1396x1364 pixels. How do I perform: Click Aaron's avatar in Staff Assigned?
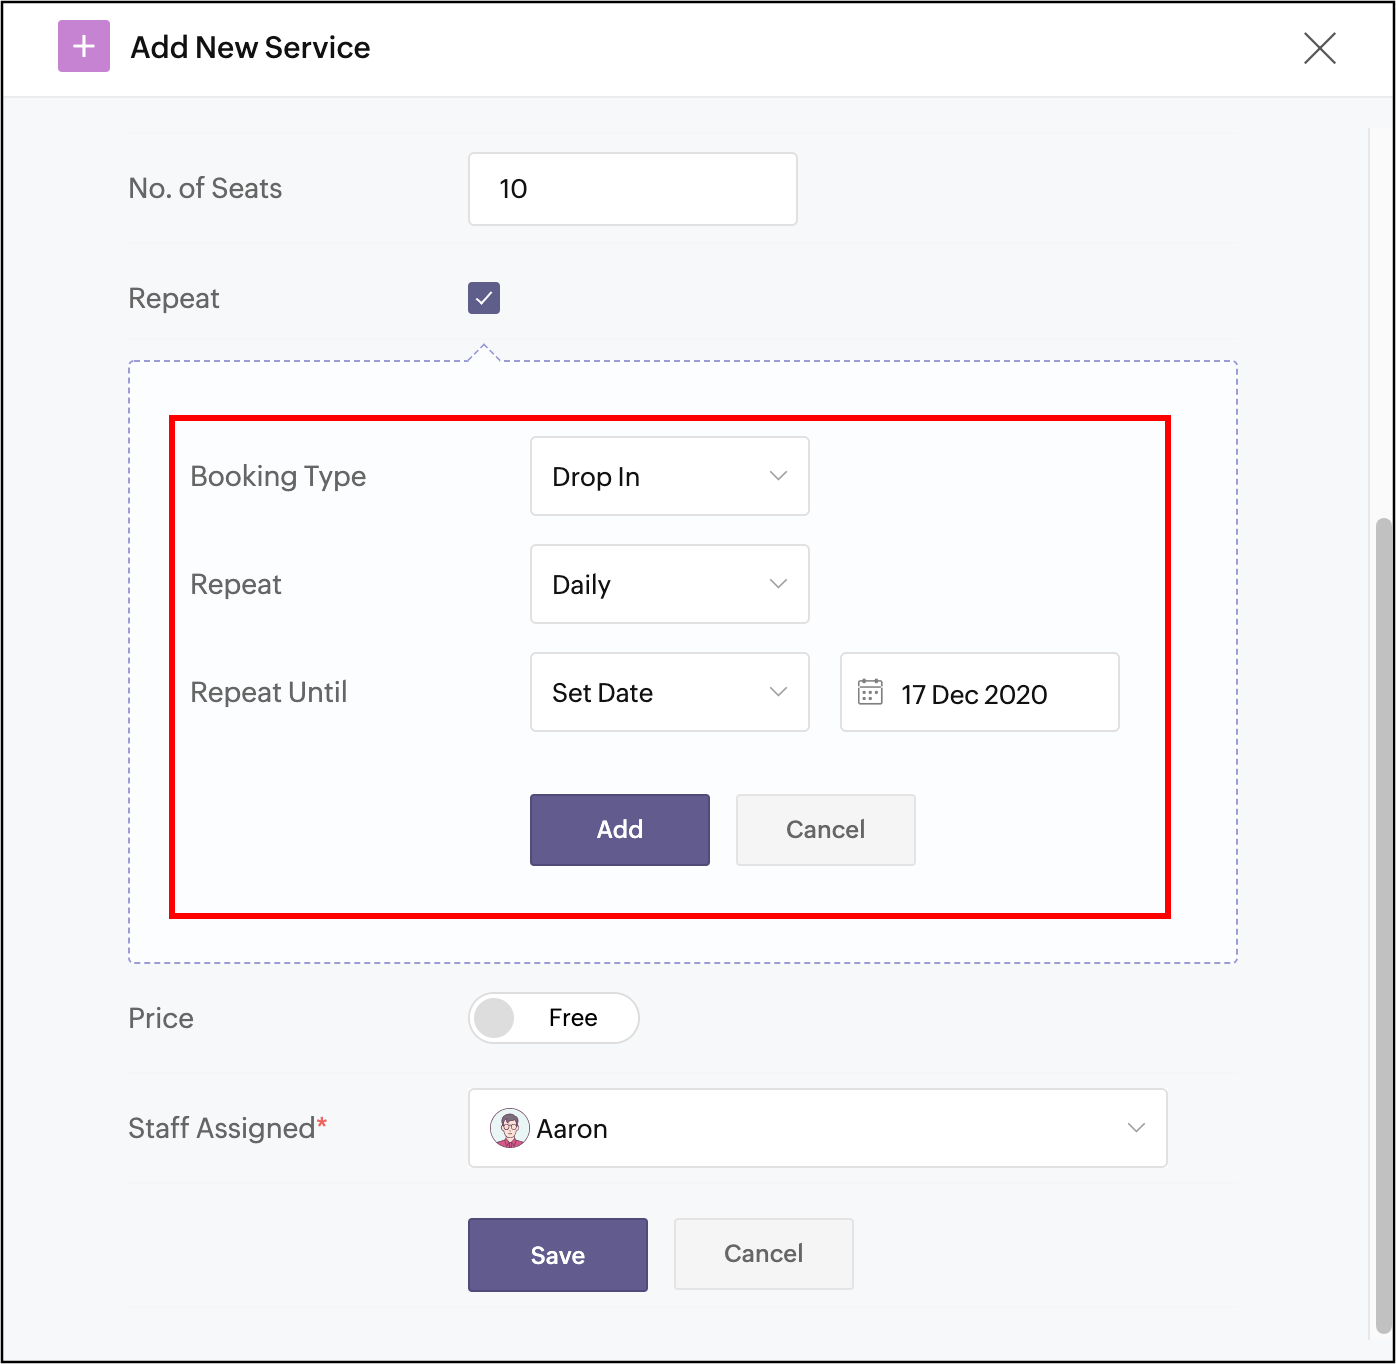coord(509,1128)
